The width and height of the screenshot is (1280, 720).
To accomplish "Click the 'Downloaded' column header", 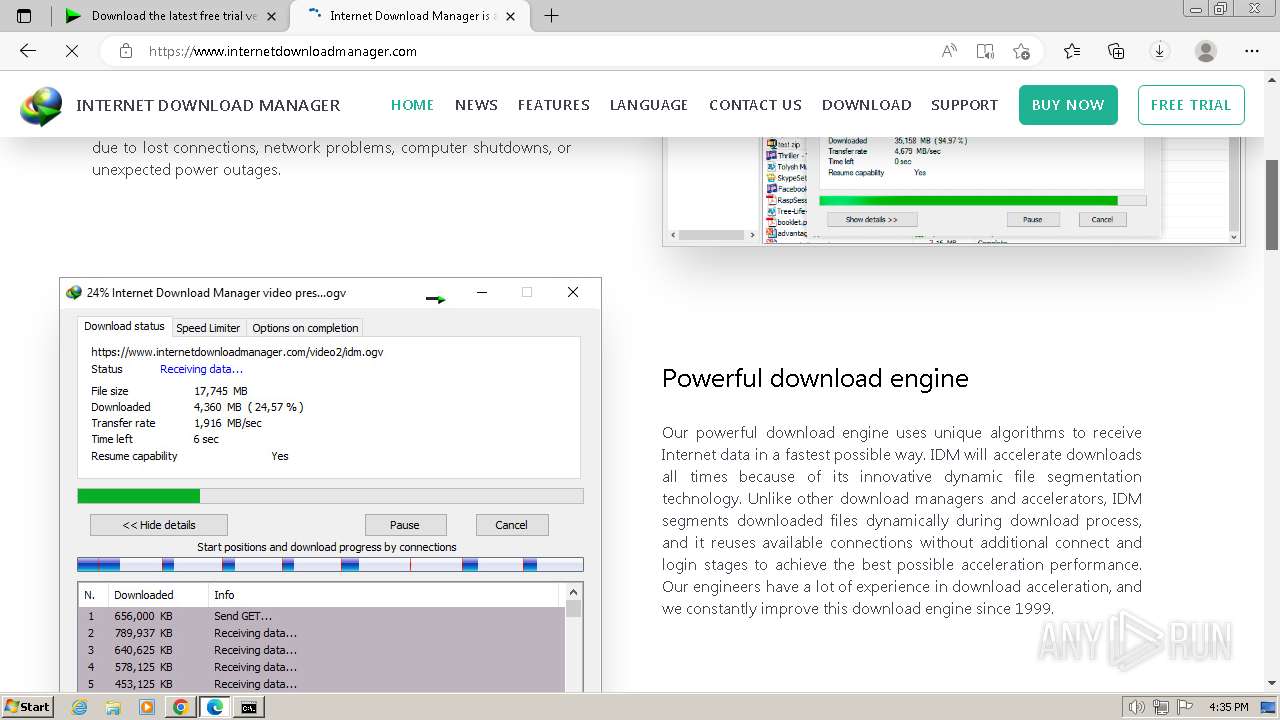I will 157,595.
